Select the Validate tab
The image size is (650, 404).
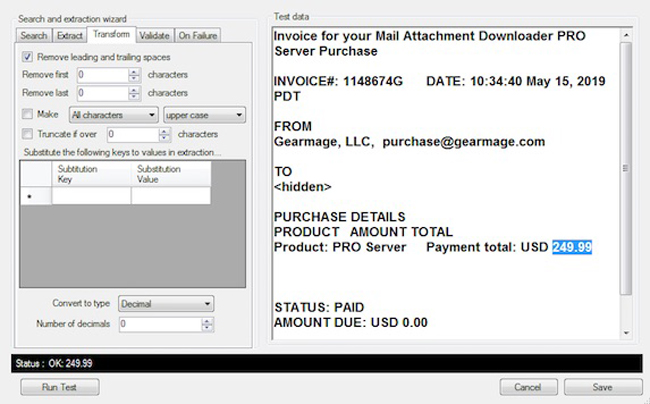pos(154,36)
